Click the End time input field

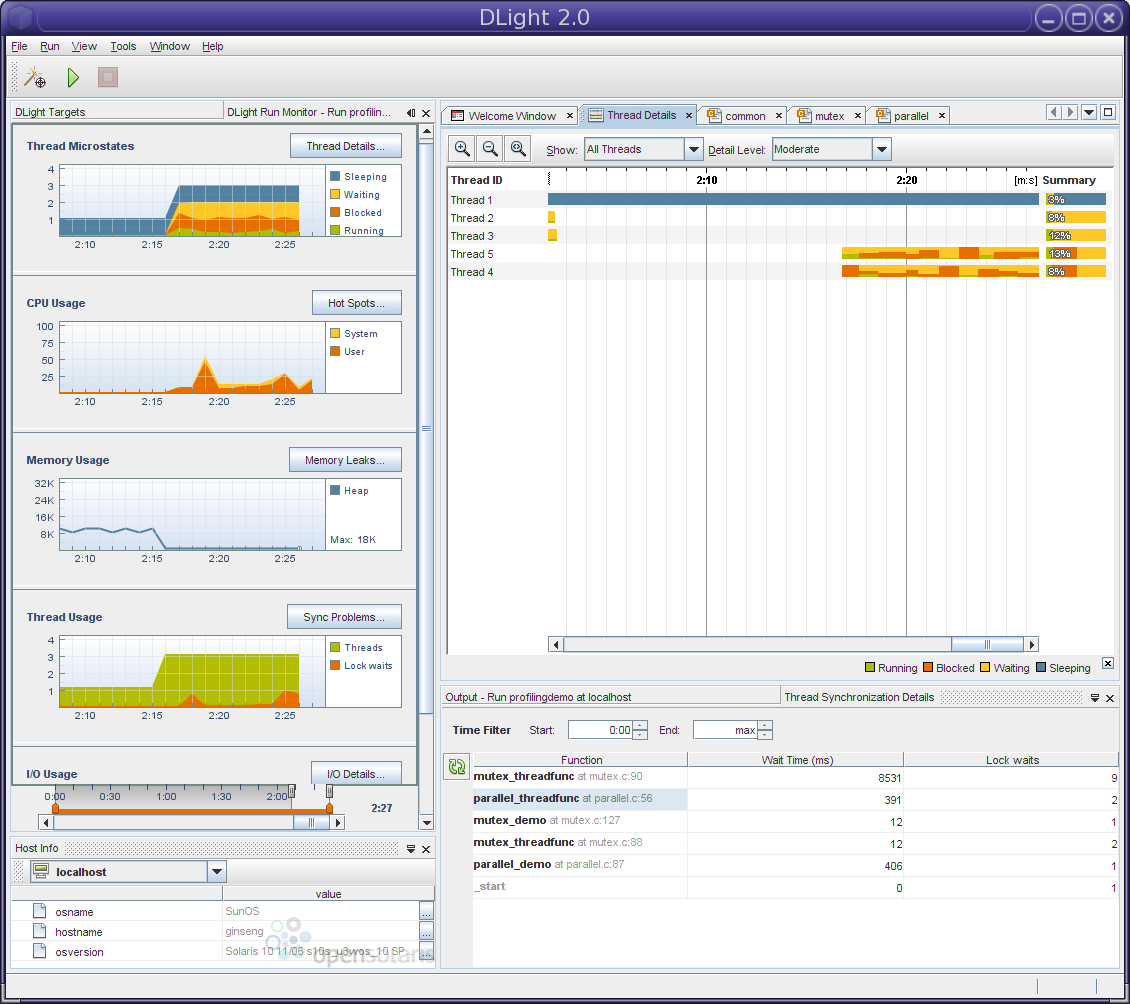coord(725,730)
